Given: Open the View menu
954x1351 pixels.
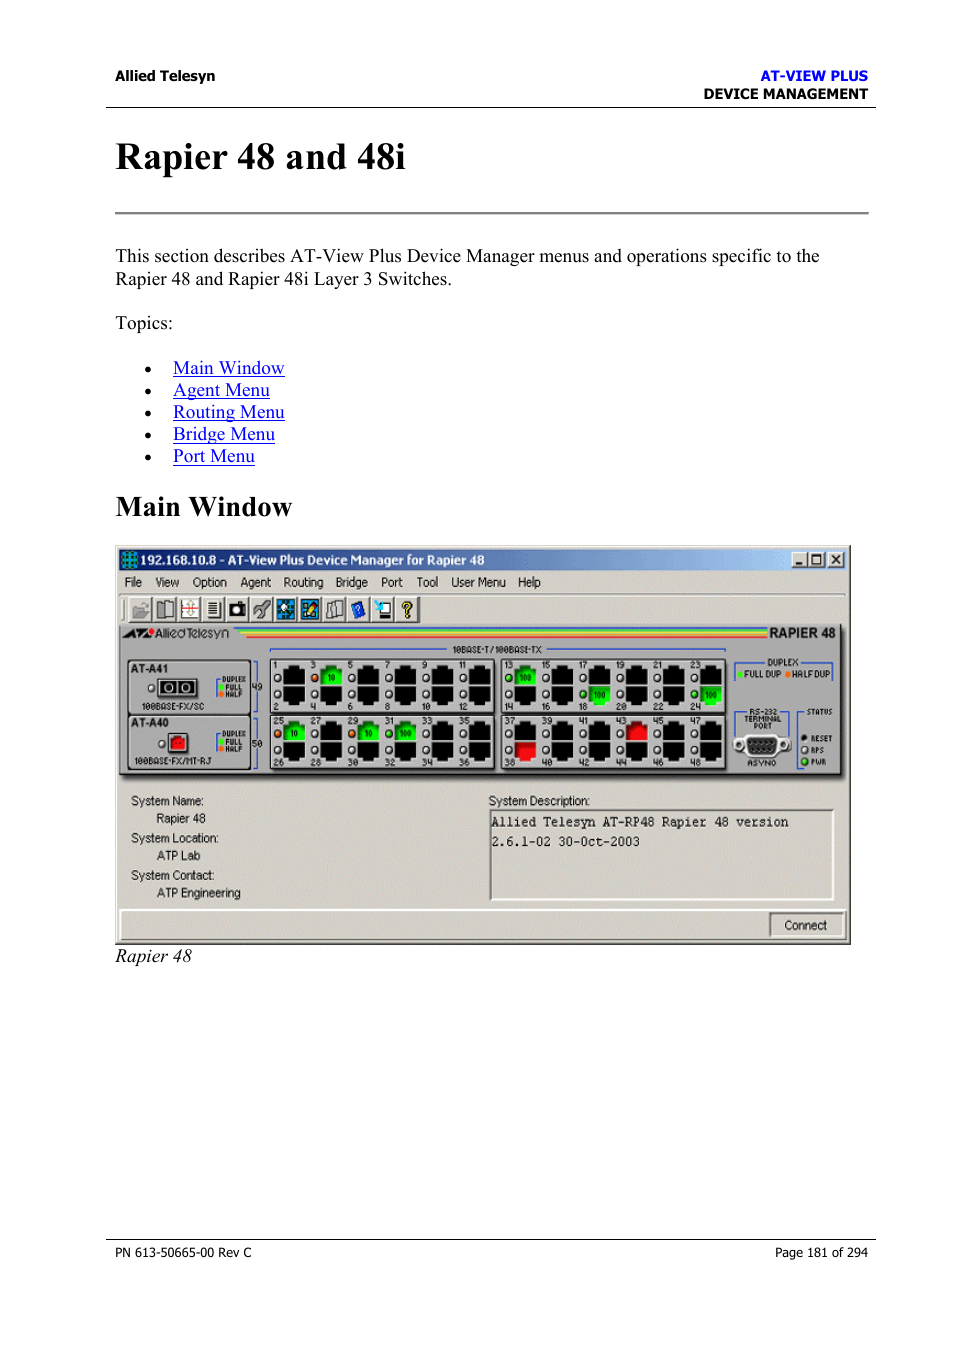Looking at the screenshot, I should coord(167,582).
